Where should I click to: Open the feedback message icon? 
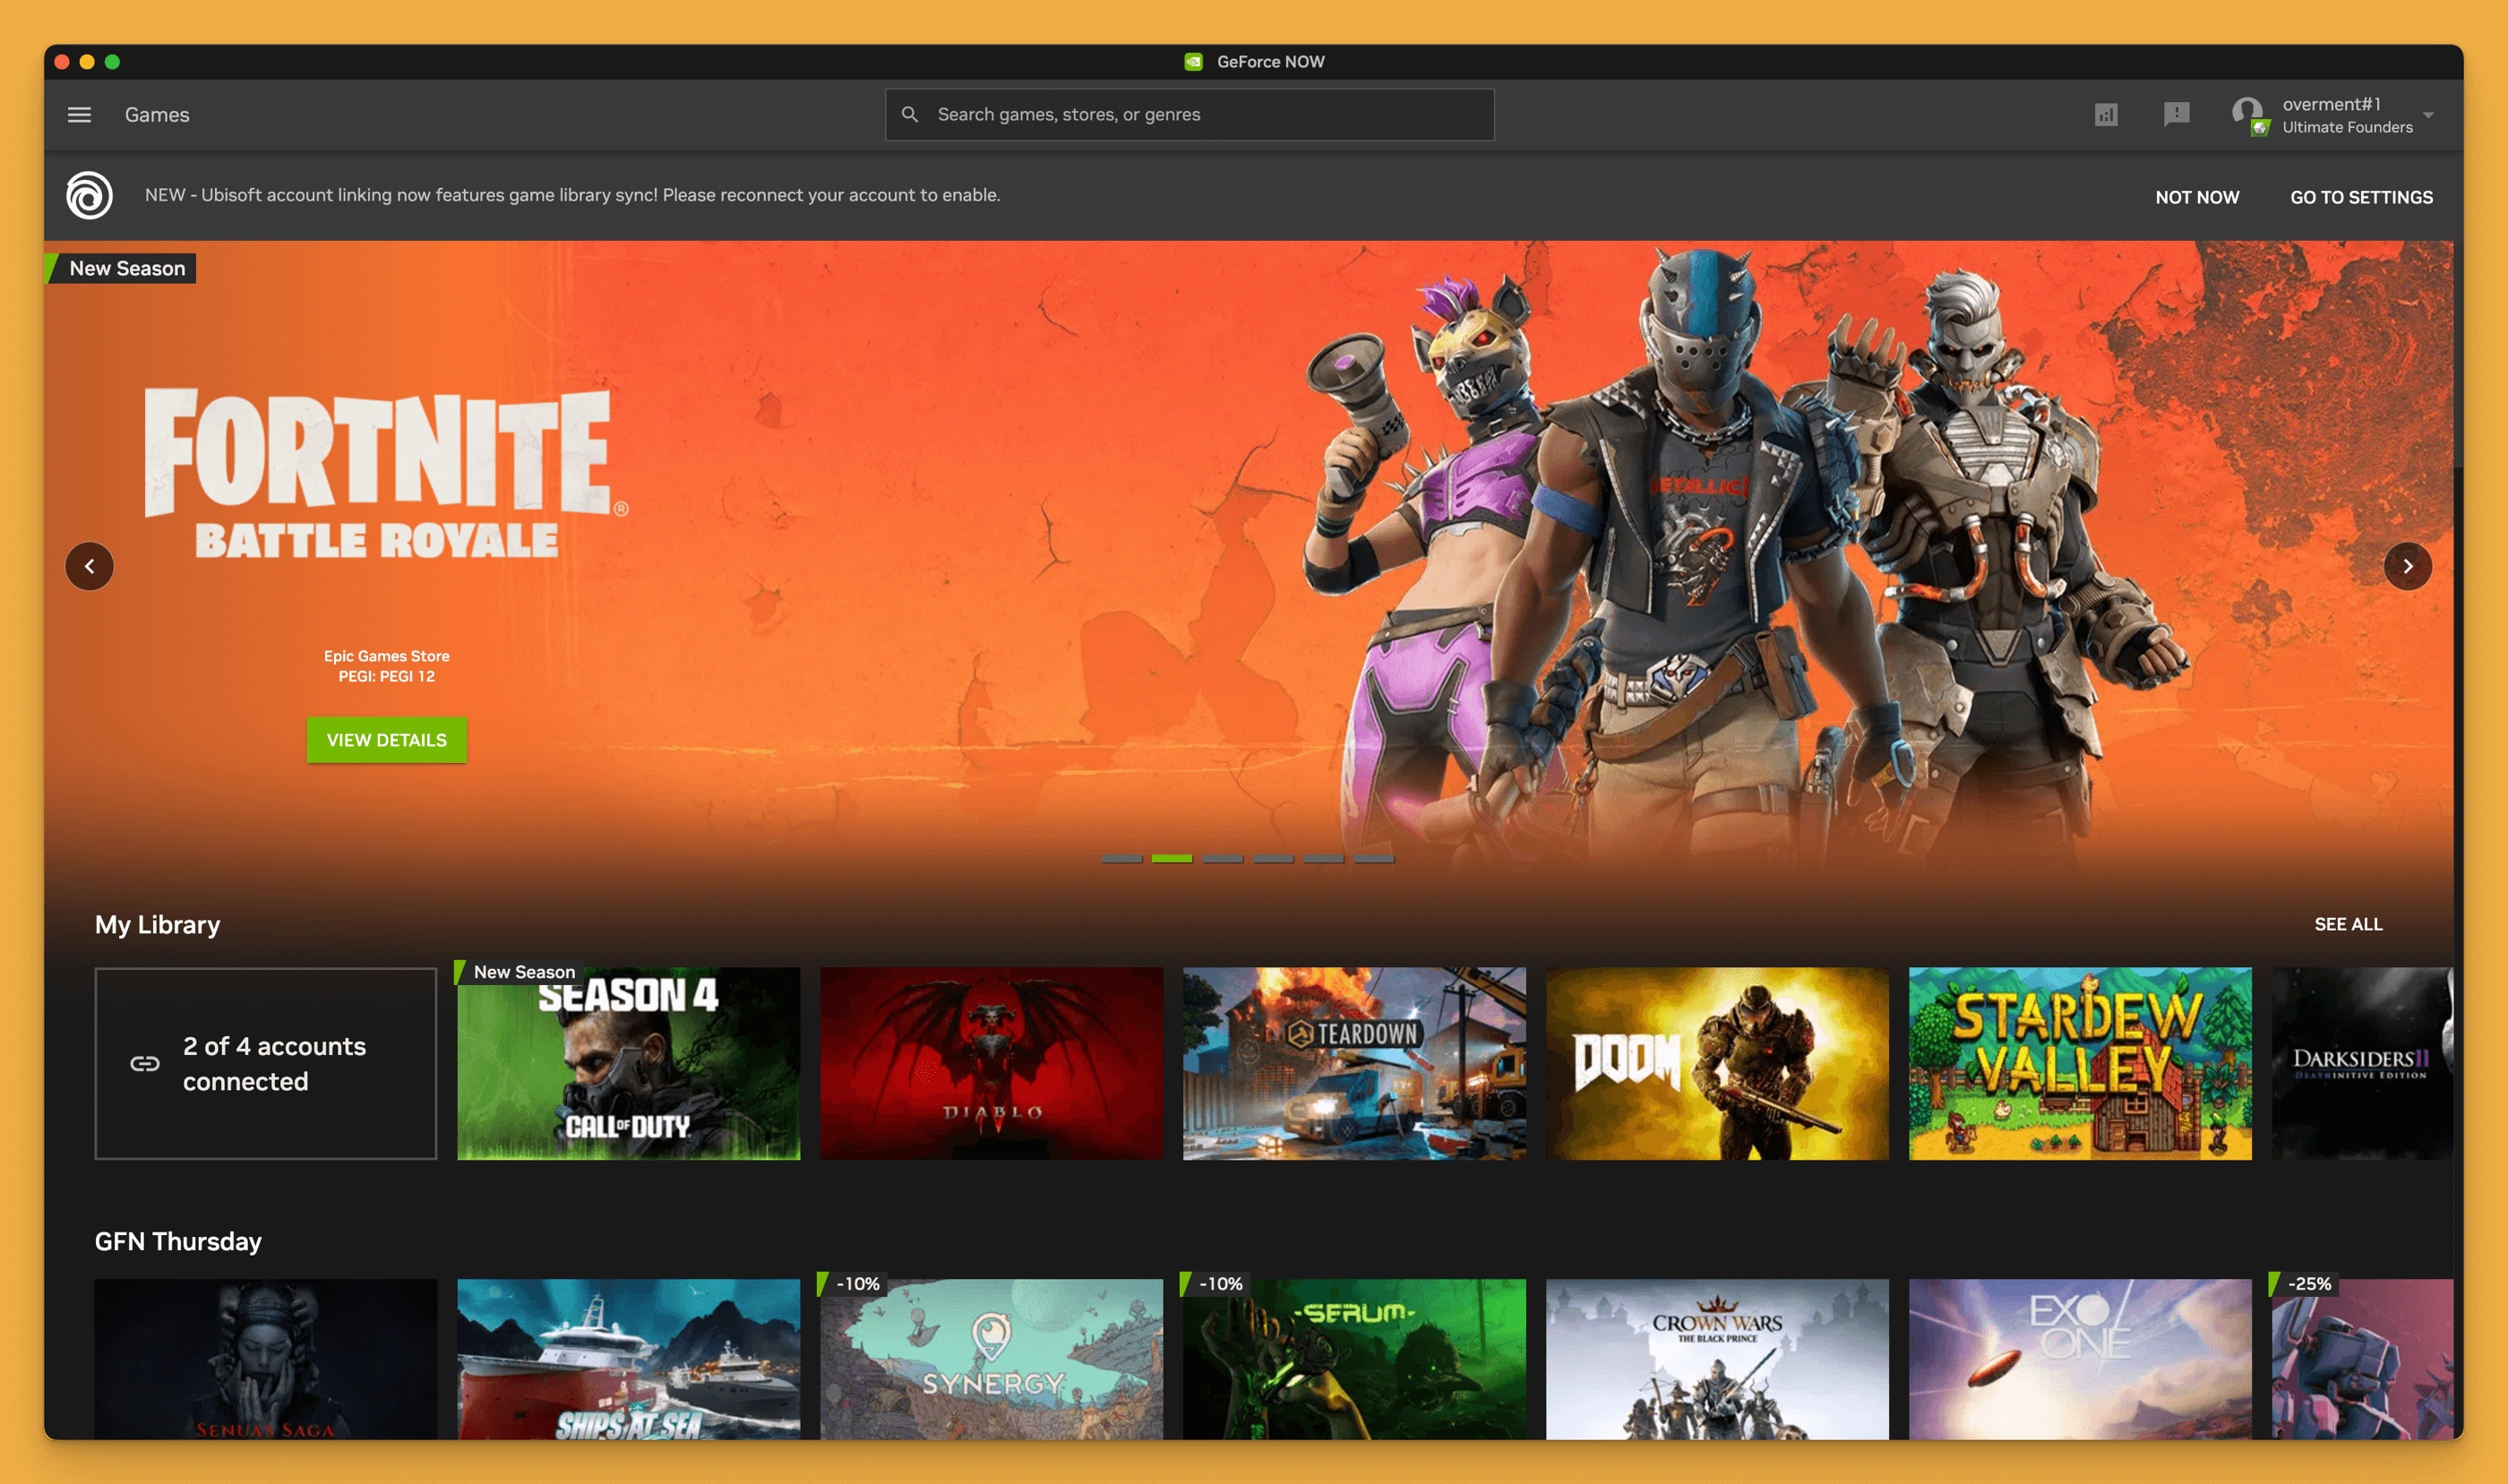tap(2176, 114)
